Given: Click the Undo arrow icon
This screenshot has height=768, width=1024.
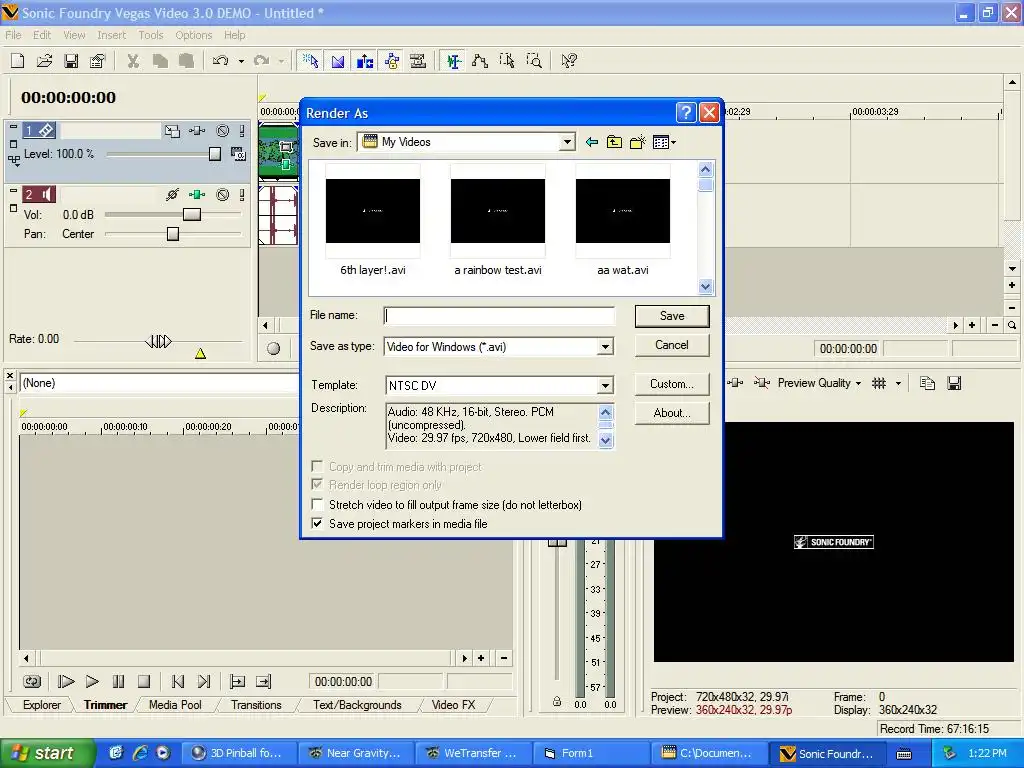Looking at the screenshot, I should (221, 61).
